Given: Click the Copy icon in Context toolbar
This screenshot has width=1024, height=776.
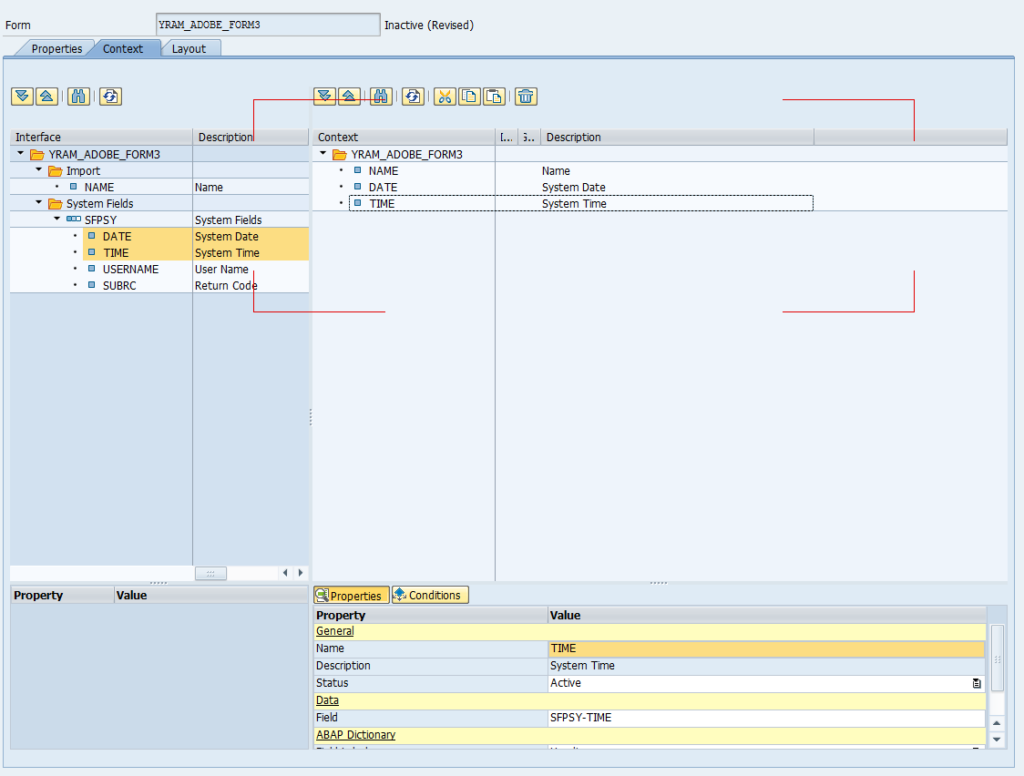Looking at the screenshot, I should pyautogui.click(x=470, y=97).
